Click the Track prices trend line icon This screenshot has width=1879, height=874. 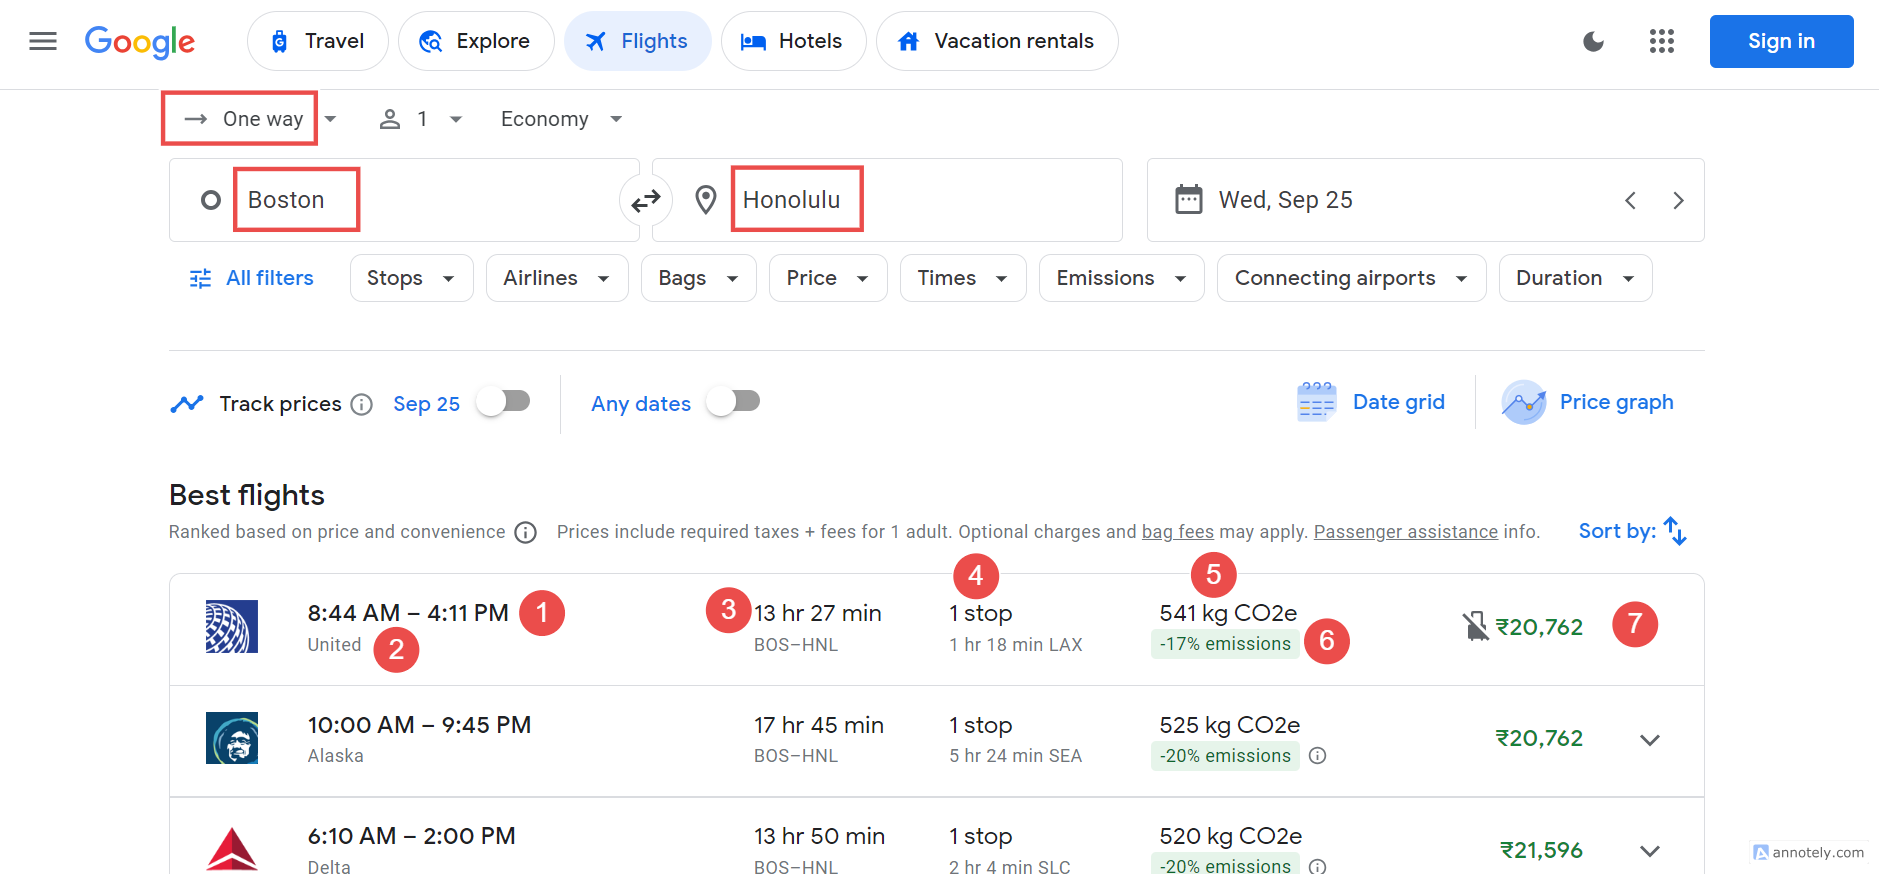click(187, 404)
